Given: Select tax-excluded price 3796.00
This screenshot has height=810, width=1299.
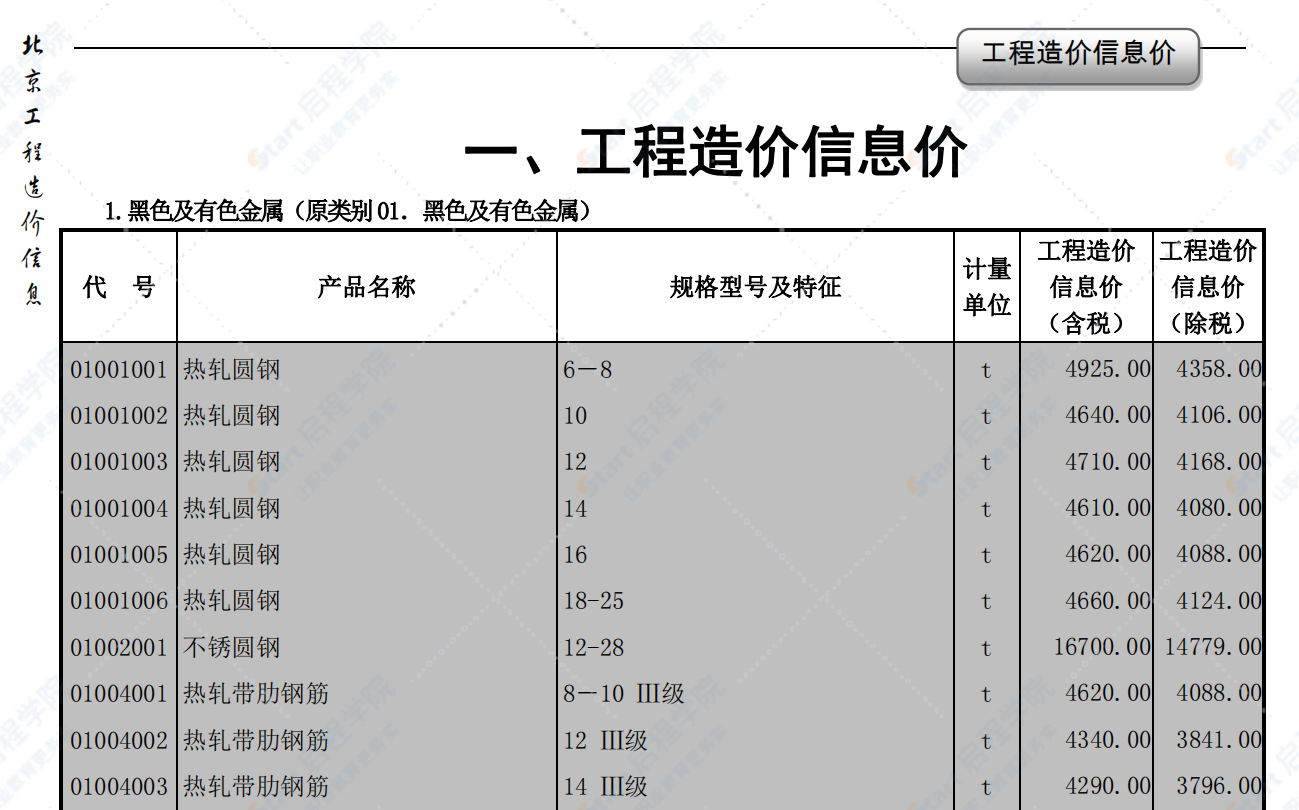Looking at the screenshot, I should [x=1219, y=786].
